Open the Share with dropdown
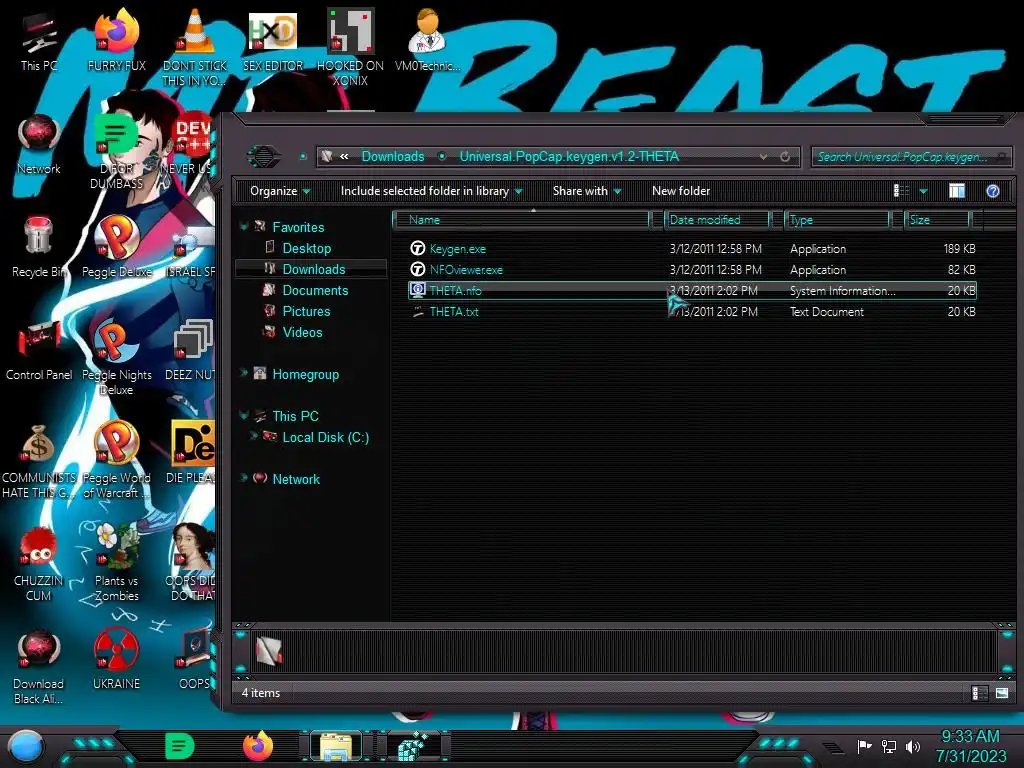1024x768 pixels. (x=586, y=191)
